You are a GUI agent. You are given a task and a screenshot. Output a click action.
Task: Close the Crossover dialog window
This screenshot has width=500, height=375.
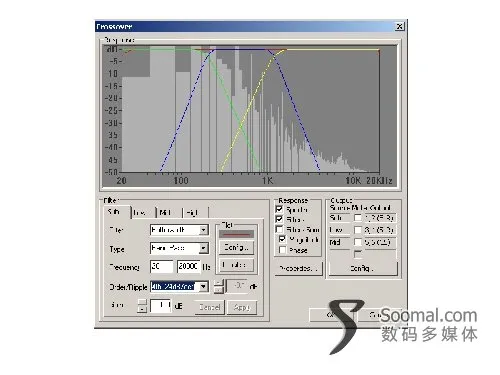tap(399, 26)
